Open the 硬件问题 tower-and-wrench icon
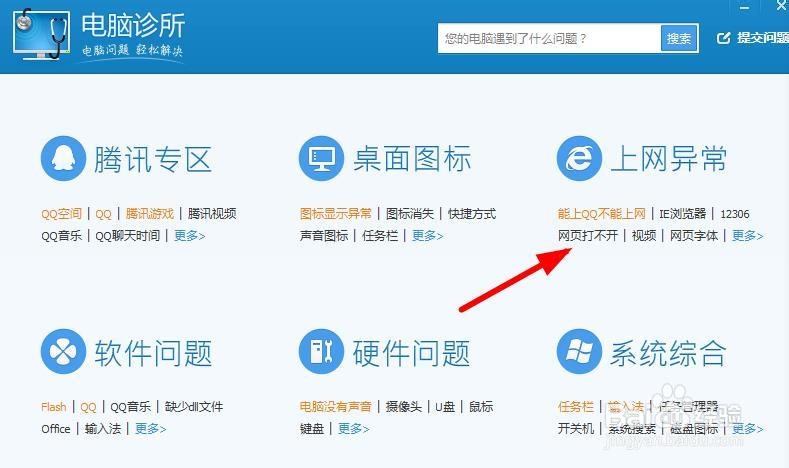Viewport: 789px width, 468px height. coord(322,352)
